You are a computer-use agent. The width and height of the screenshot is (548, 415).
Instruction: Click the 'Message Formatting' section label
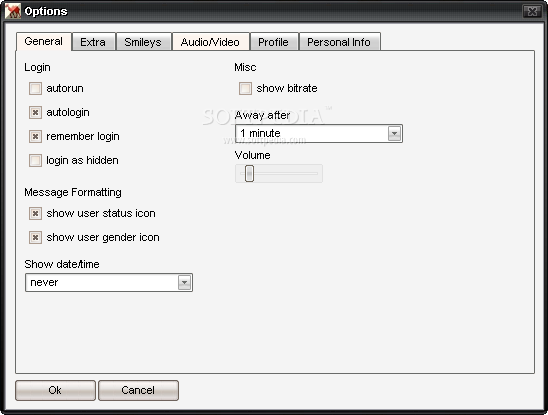tap(73, 192)
